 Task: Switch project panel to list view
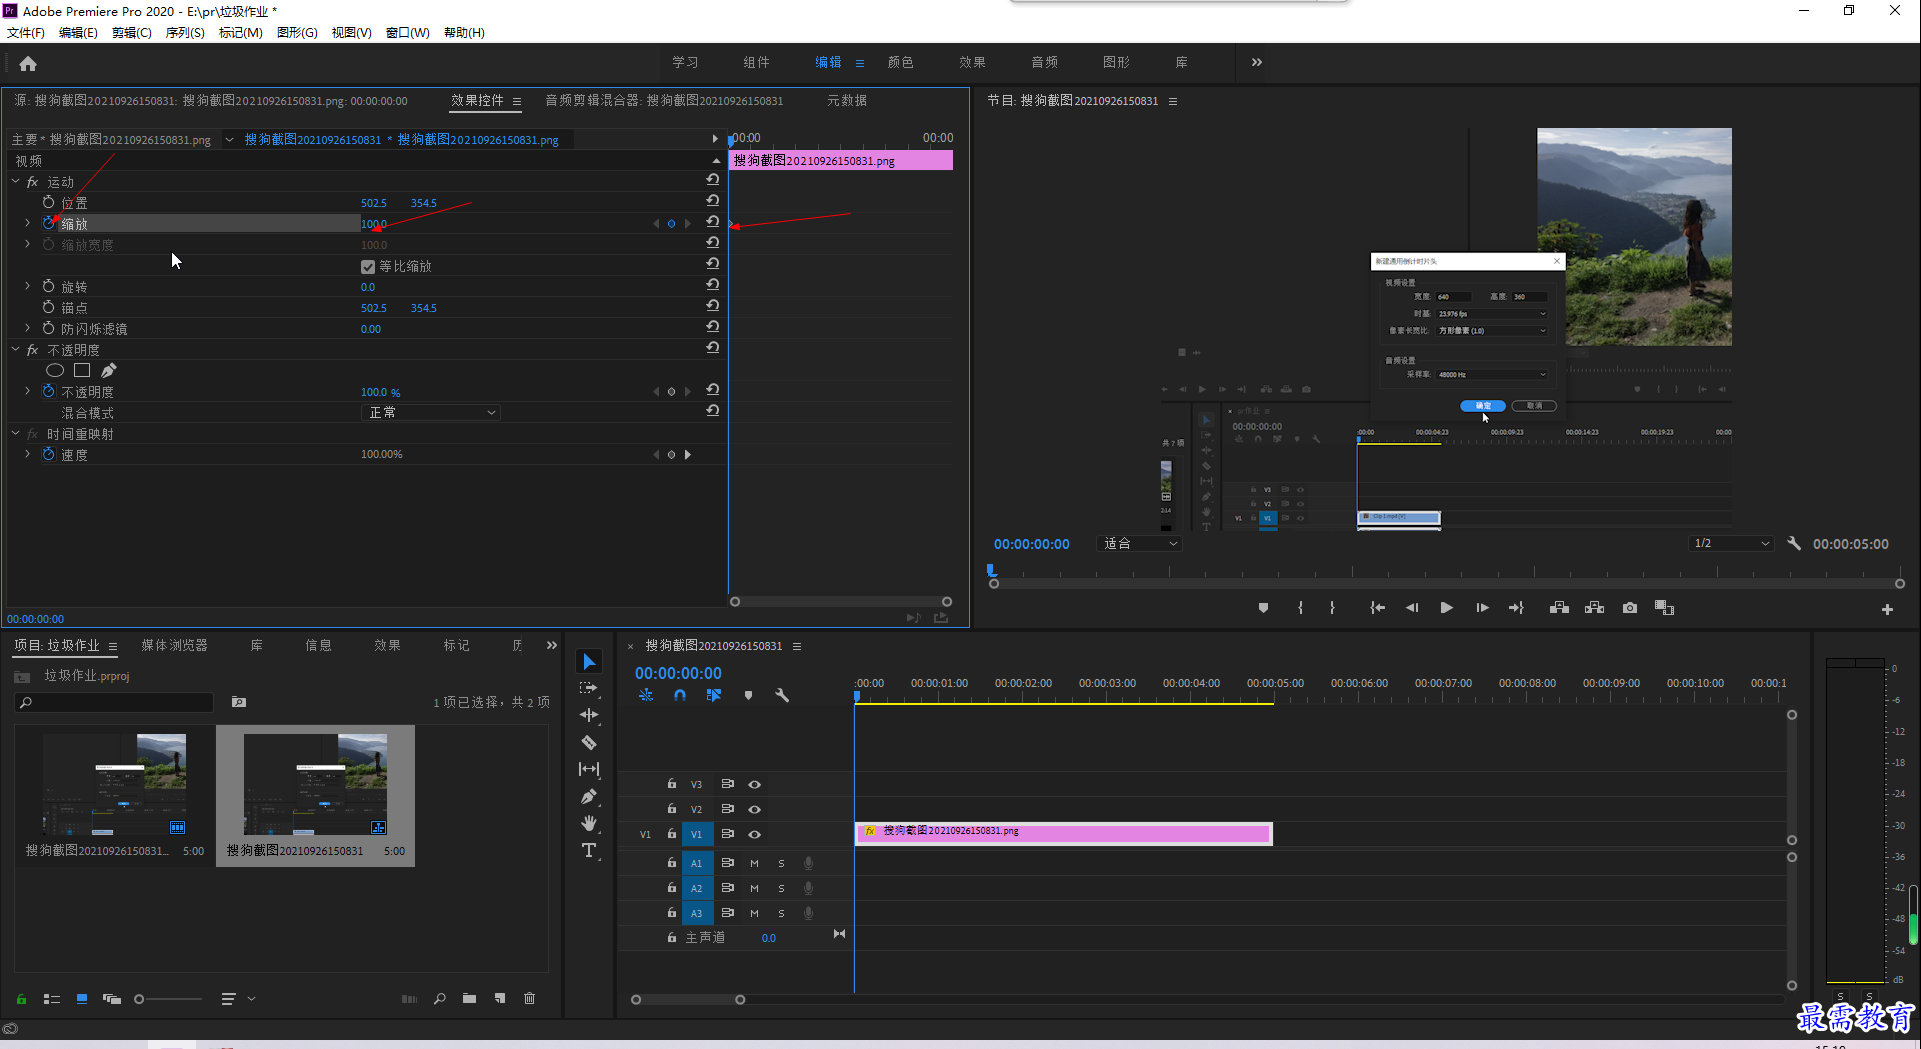tap(52, 998)
